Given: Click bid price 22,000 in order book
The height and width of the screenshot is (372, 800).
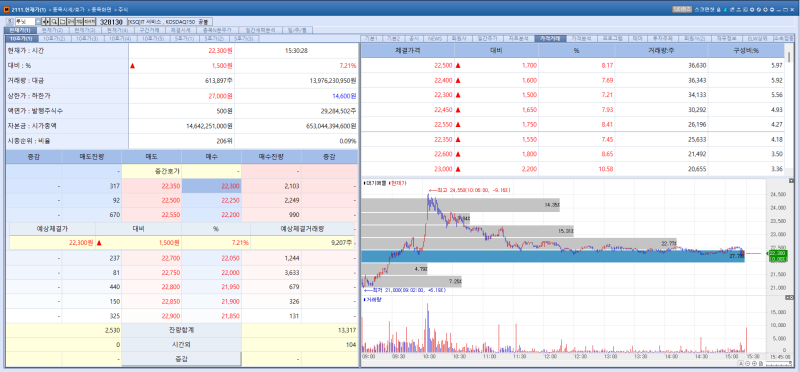Looking at the screenshot, I should click(212, 273).
